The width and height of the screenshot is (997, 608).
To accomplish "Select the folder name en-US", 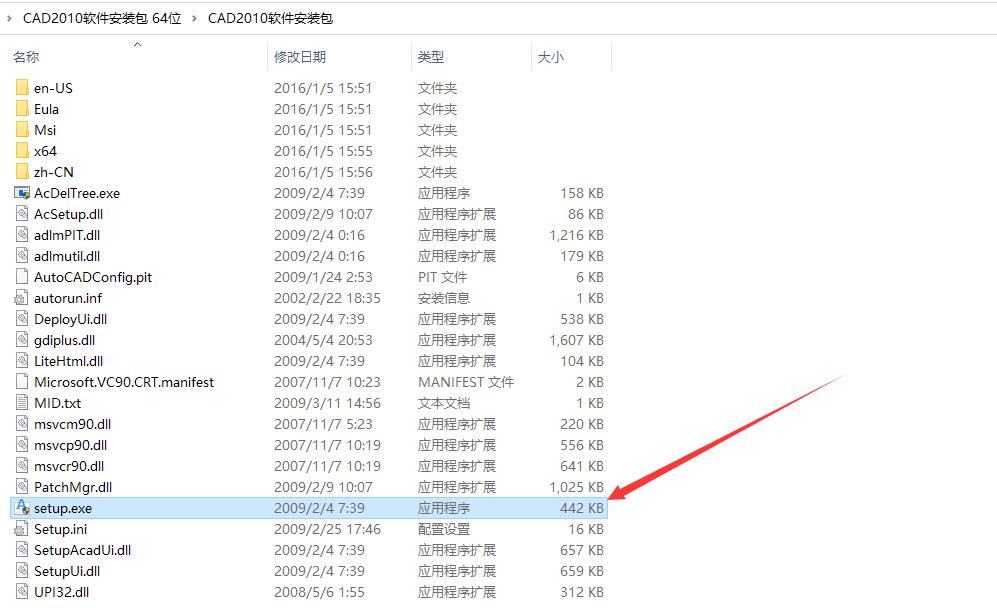I will pos(53,88).
